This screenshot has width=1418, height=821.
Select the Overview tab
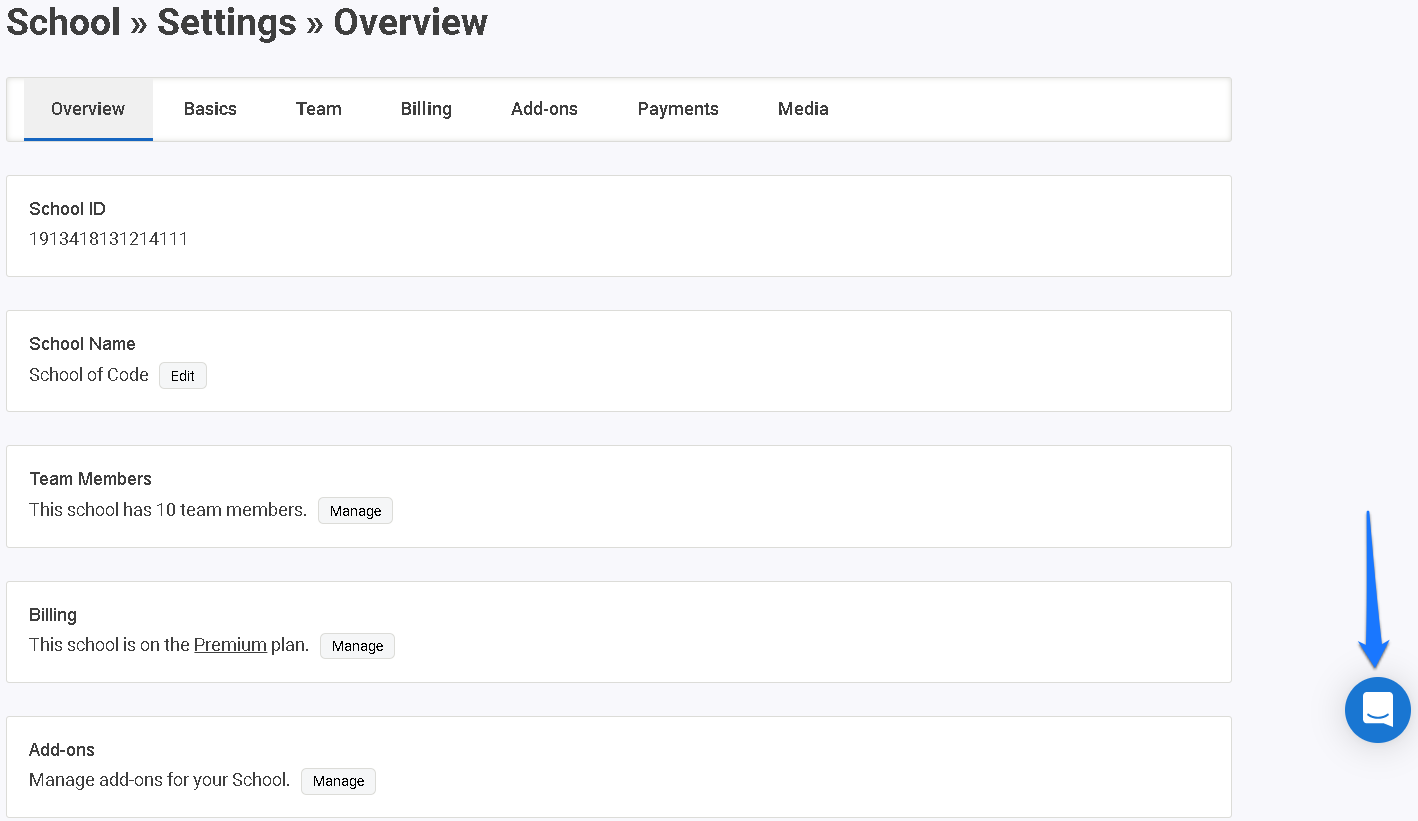[88, 109]
